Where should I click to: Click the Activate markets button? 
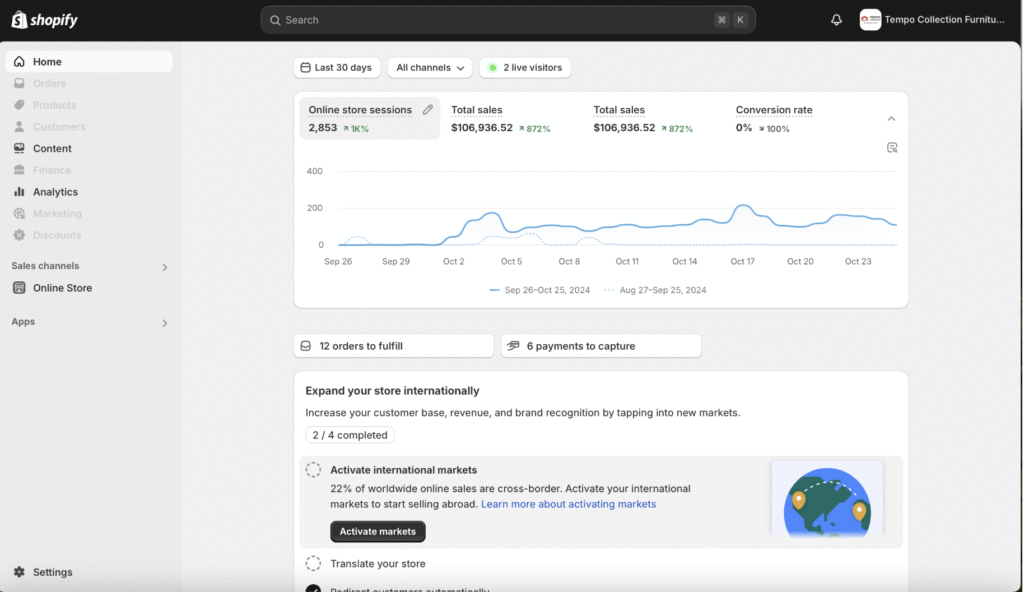377,531
